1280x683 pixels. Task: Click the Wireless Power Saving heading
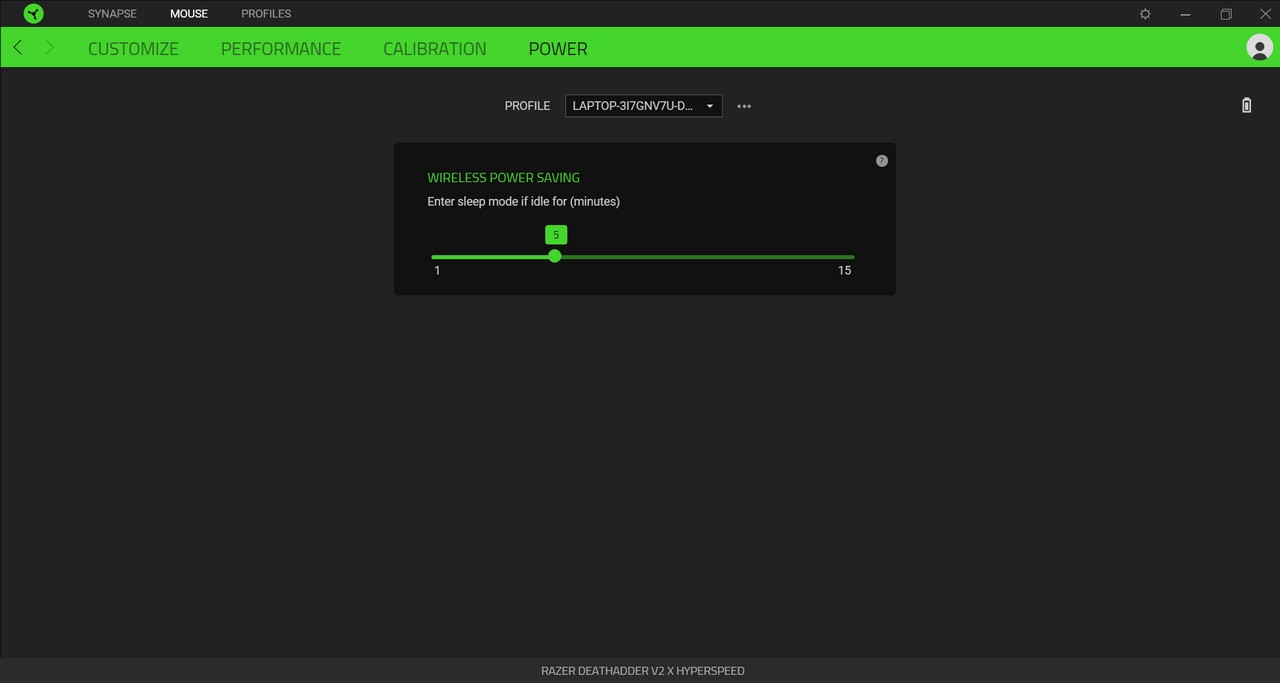(x=503, y=177)
